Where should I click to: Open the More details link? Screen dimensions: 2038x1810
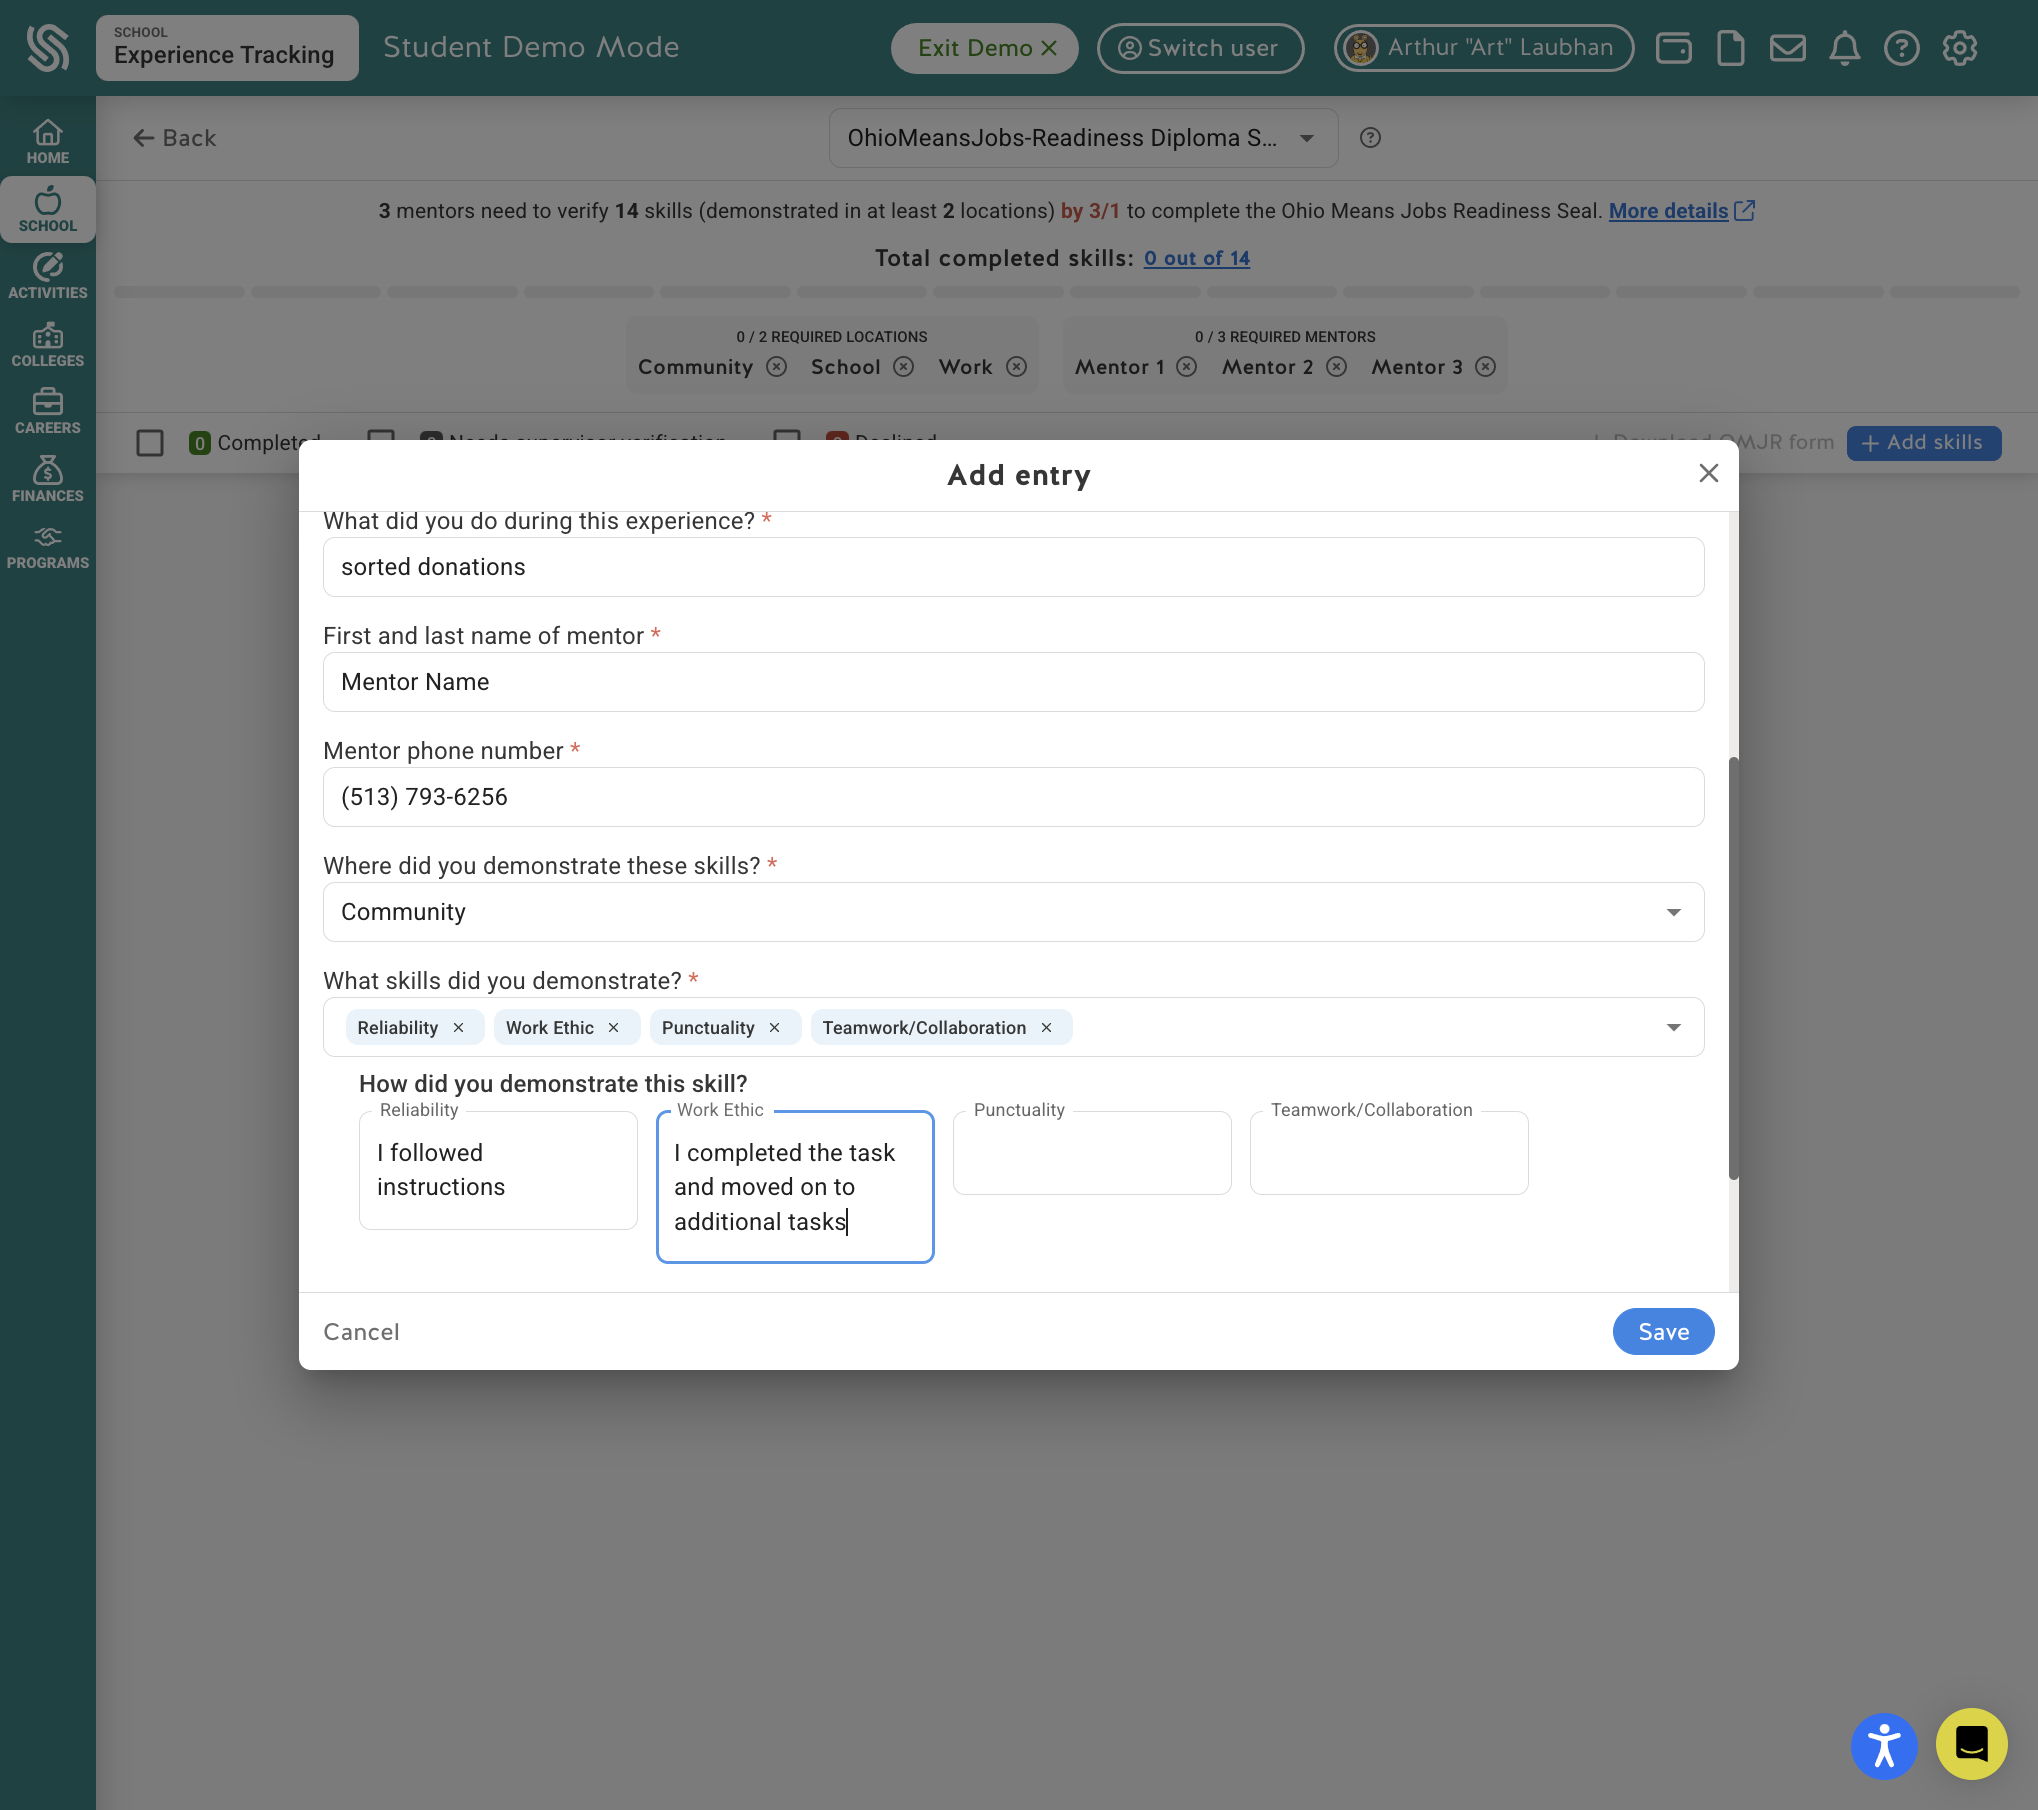click(x=1681, y=211)
